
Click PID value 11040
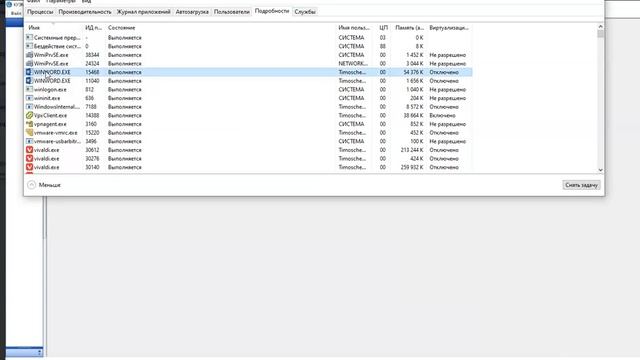click(x=92, y=81)
